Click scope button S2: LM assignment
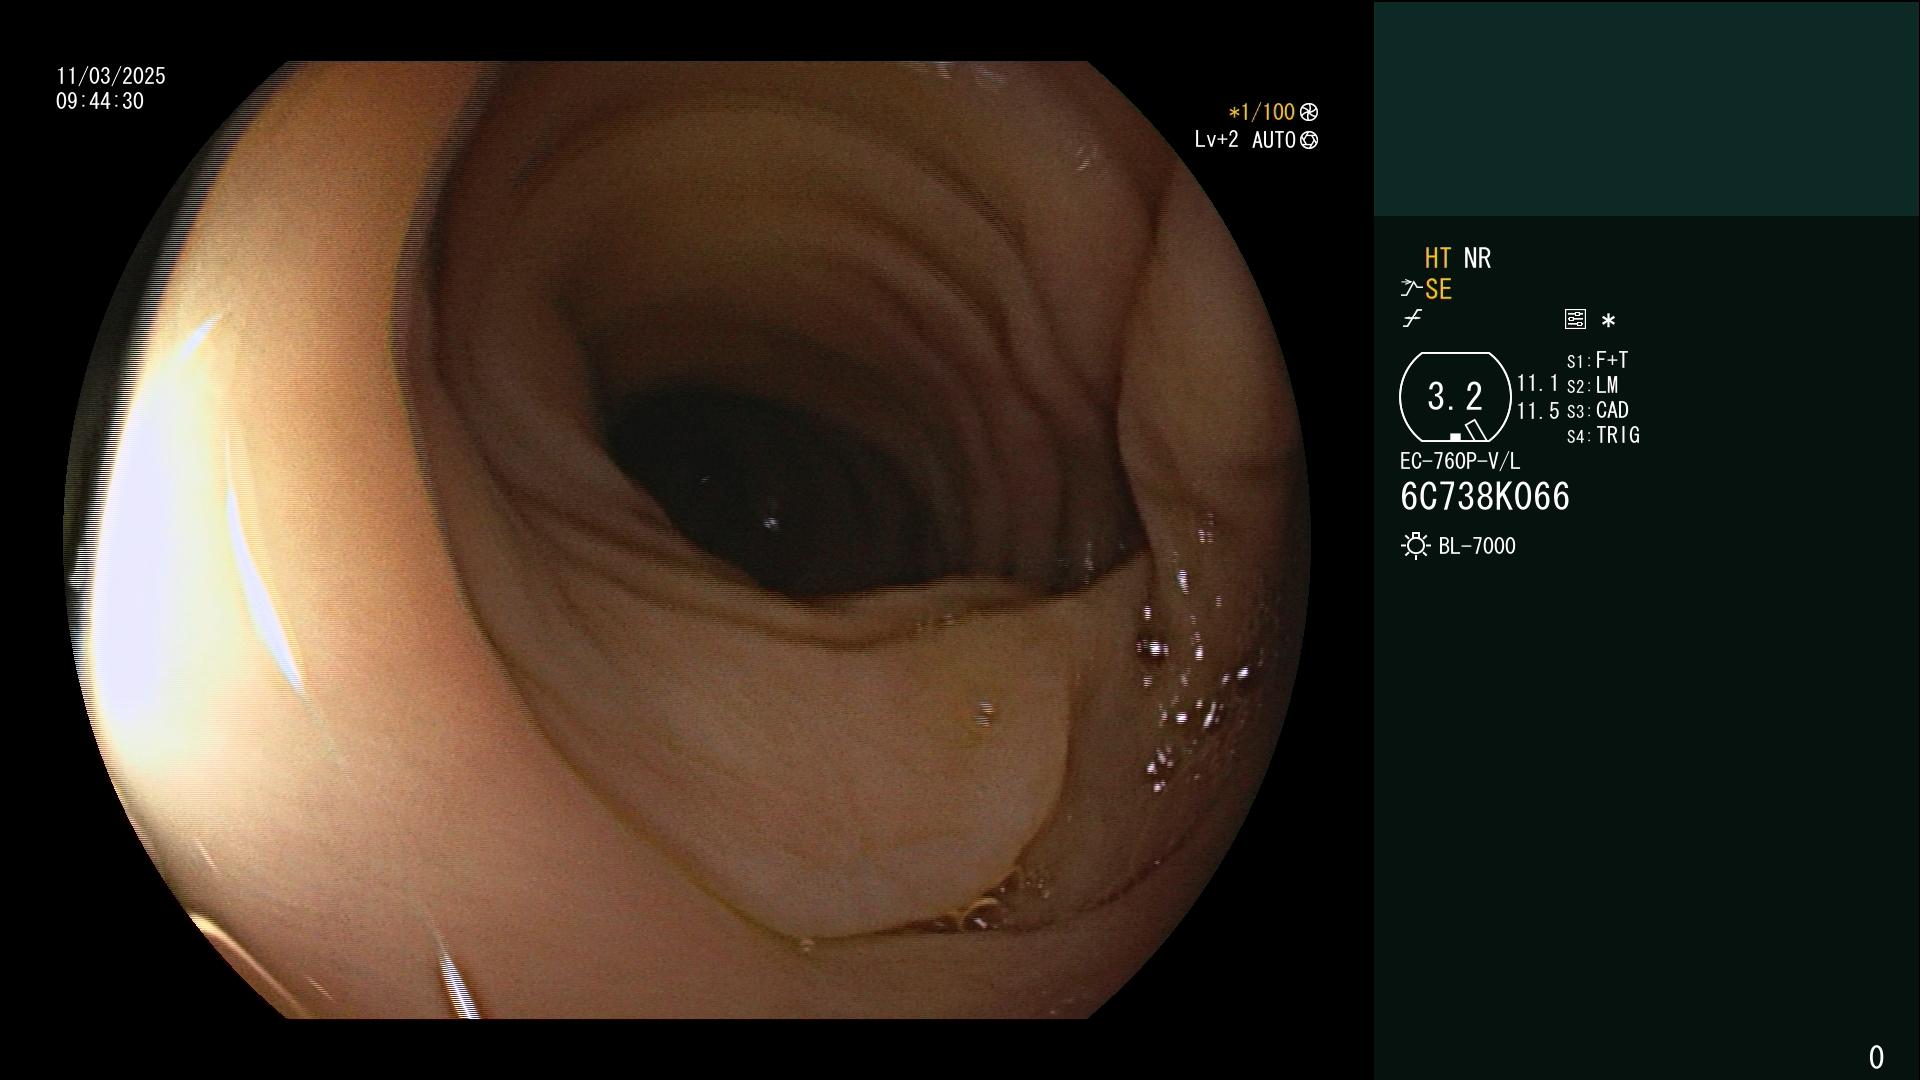This screenshot has width=1920, height=1080. [x=1593, y=385]
